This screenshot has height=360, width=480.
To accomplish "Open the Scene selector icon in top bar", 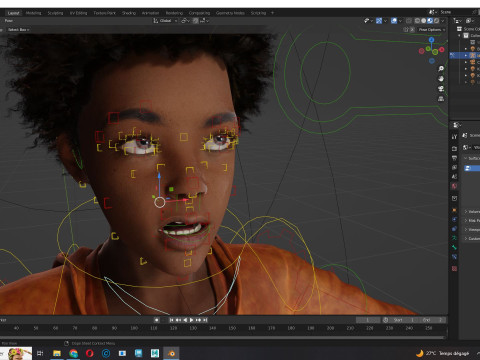I will (x=432, y=12).
